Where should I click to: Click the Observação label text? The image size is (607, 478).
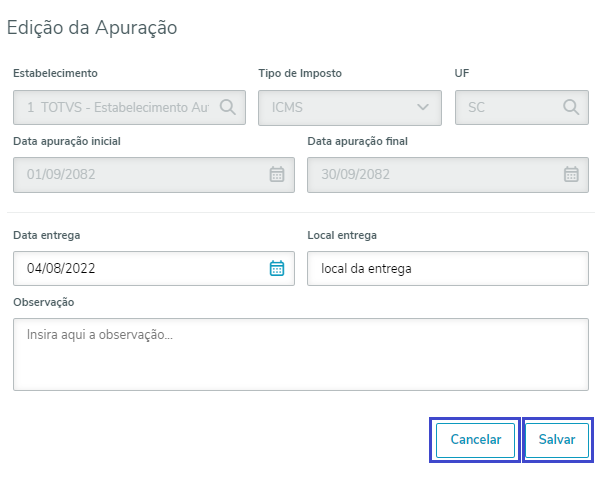click(x=44, y=301)
